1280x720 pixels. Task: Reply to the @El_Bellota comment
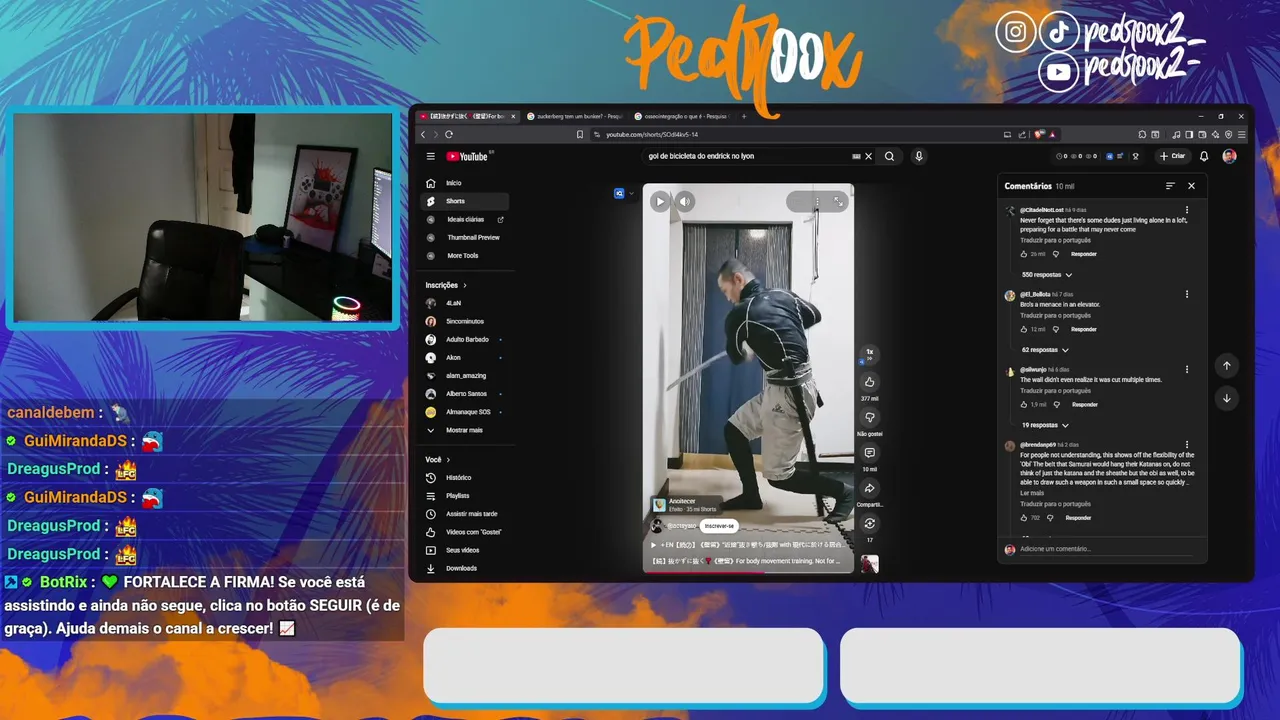[1084, 329]
